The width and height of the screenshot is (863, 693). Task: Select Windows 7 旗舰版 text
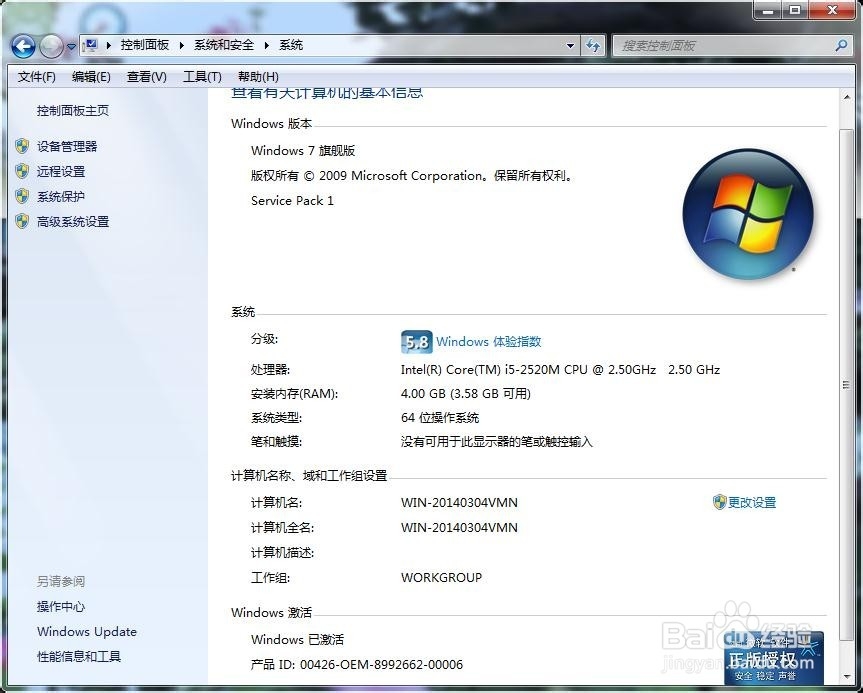click(x=303, y=150)
